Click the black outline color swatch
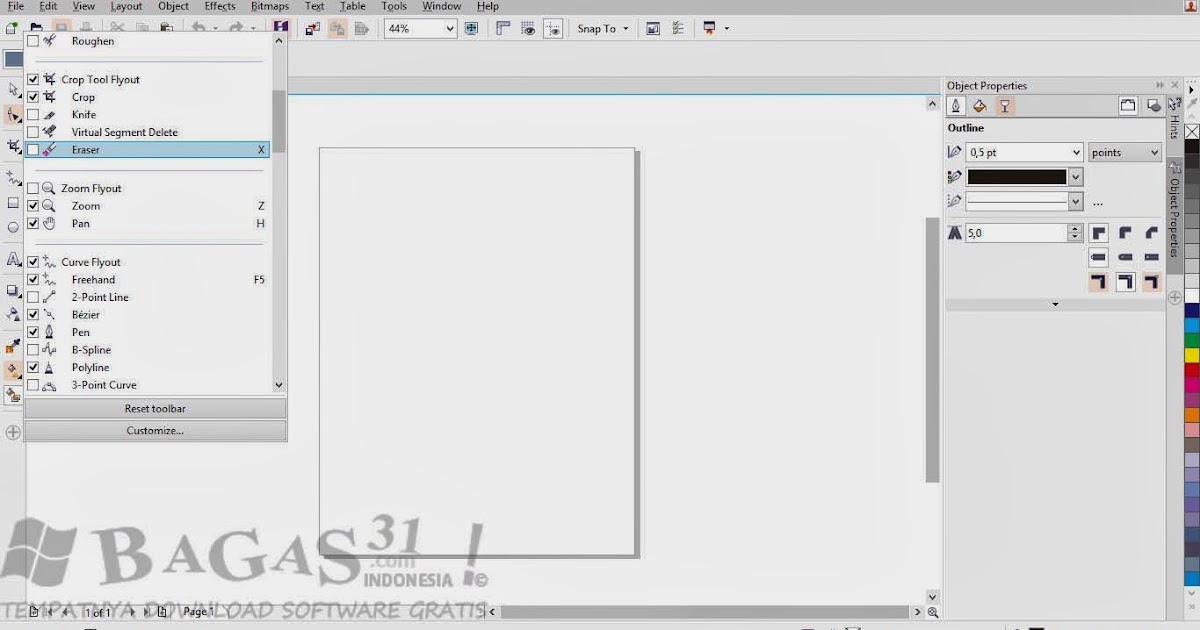The width and height of the screenshot is (1200, 630). point(1017,177)
